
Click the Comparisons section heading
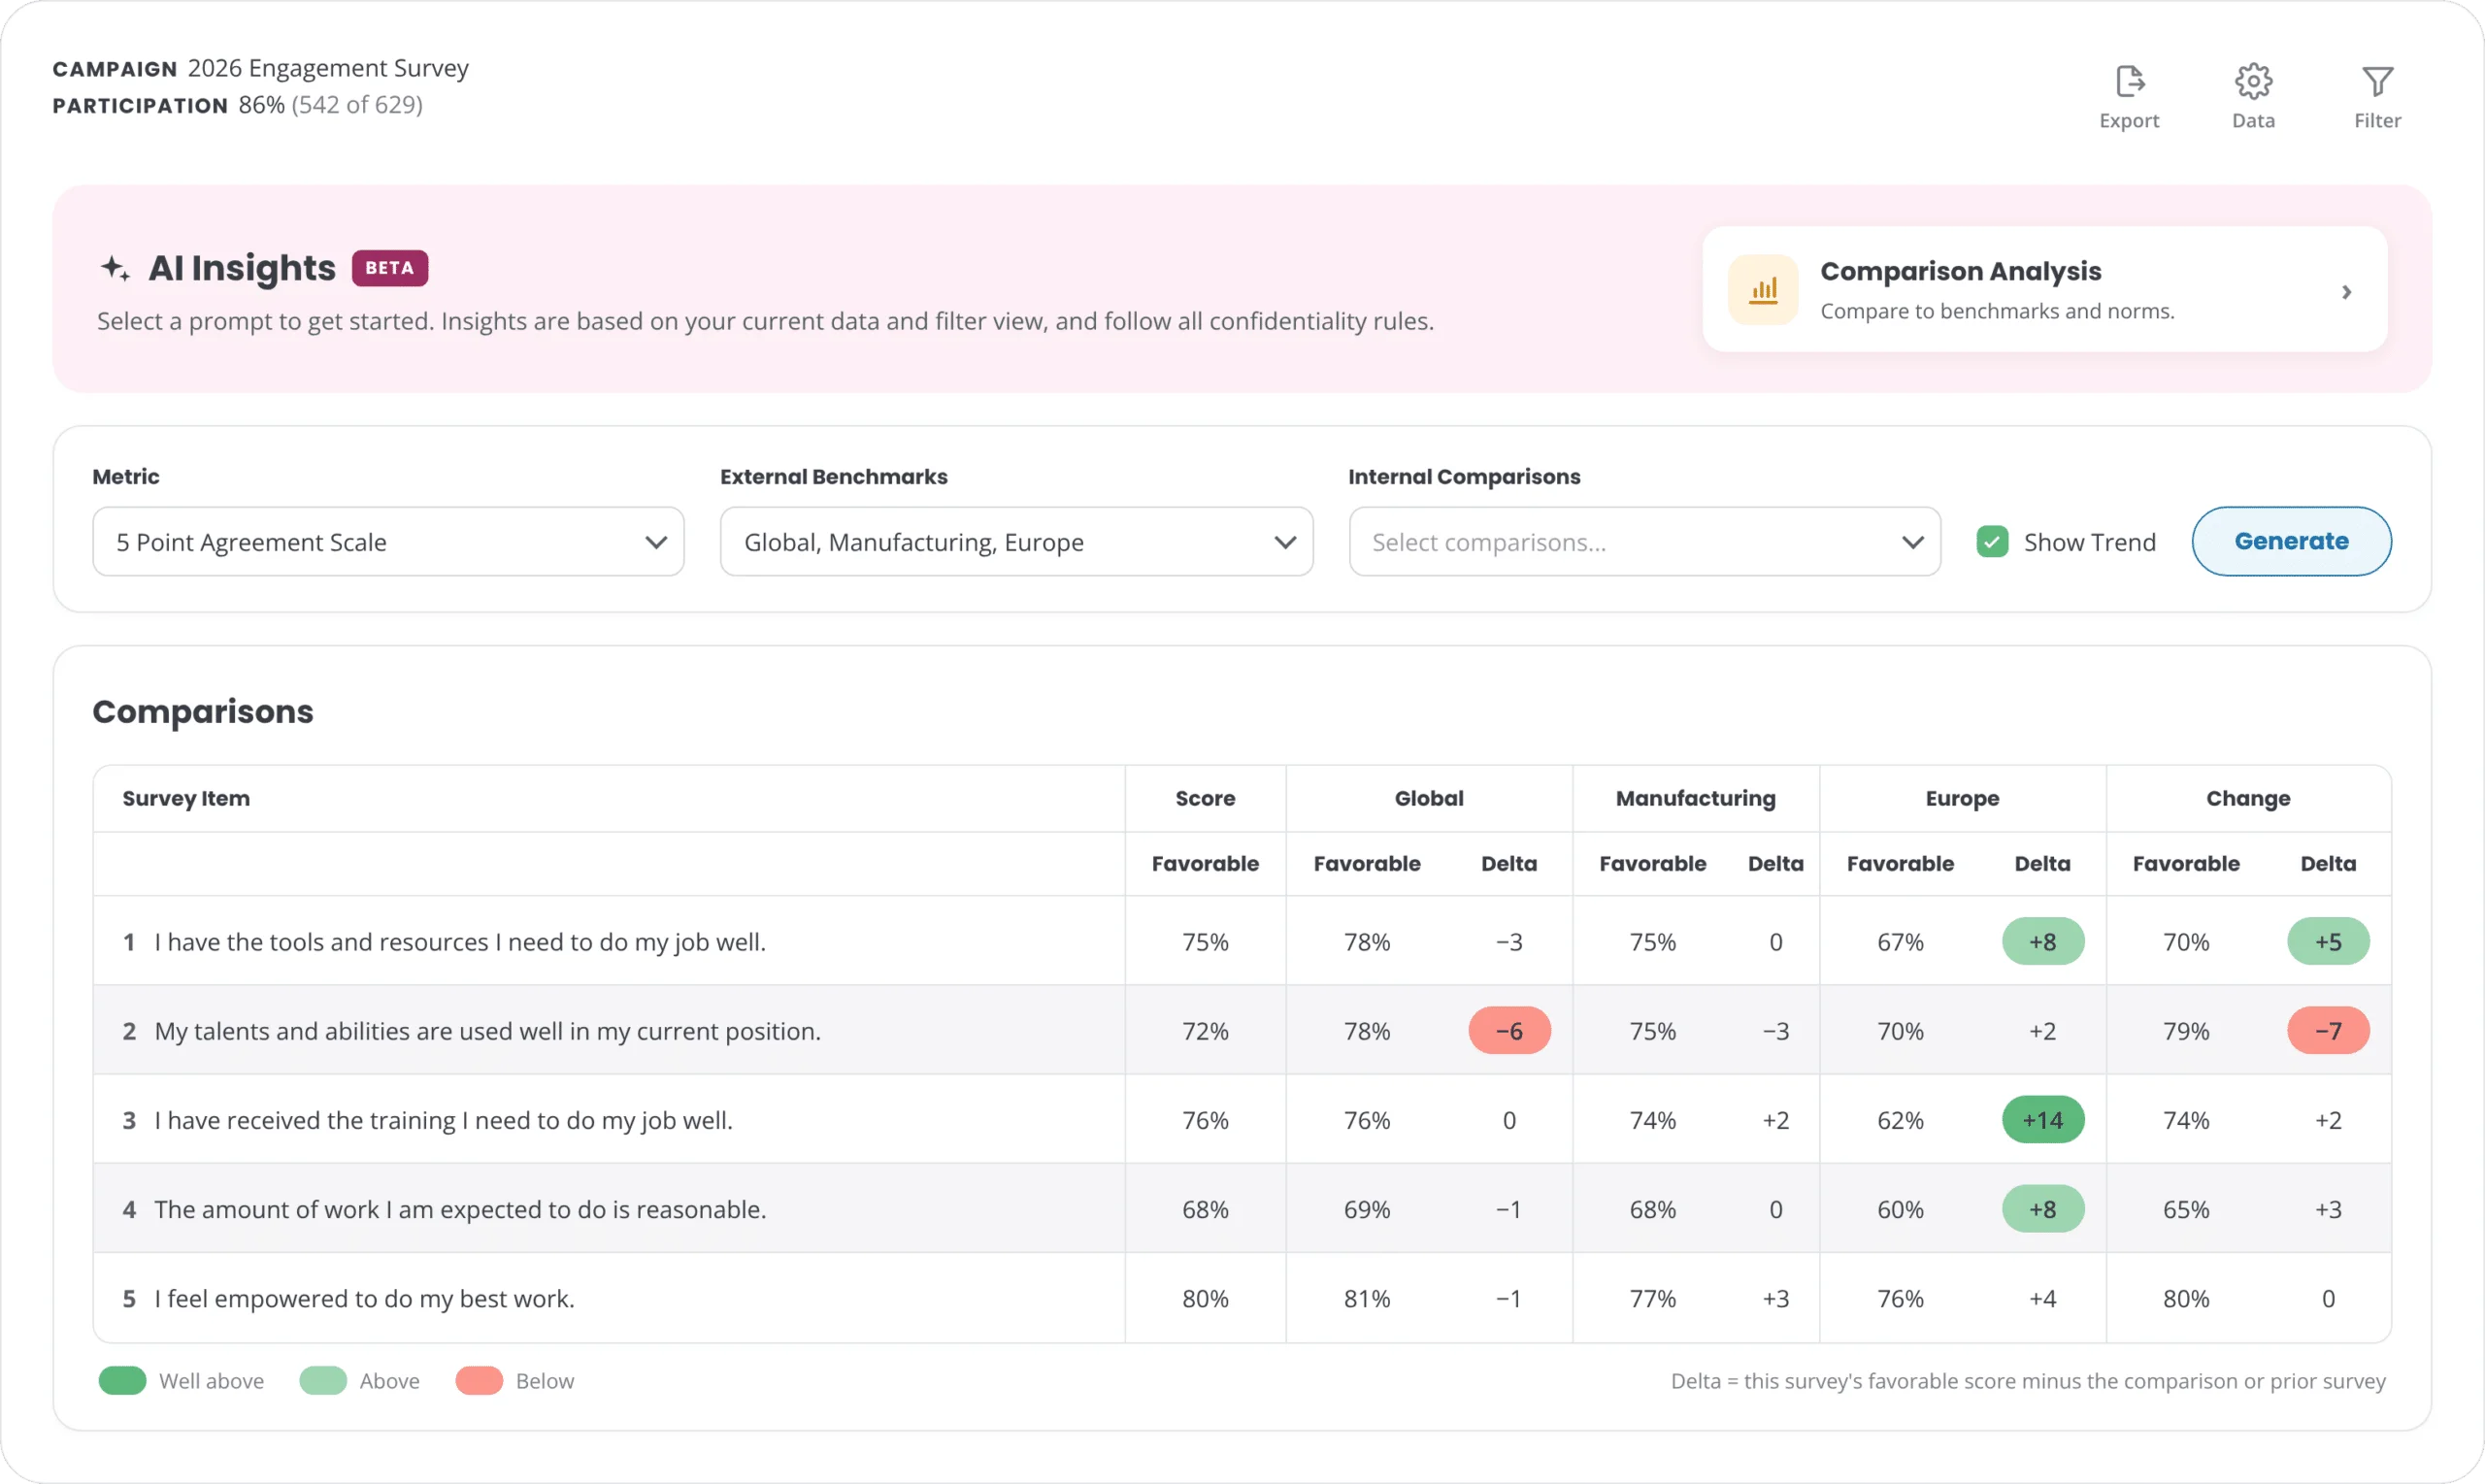point(203,711)
